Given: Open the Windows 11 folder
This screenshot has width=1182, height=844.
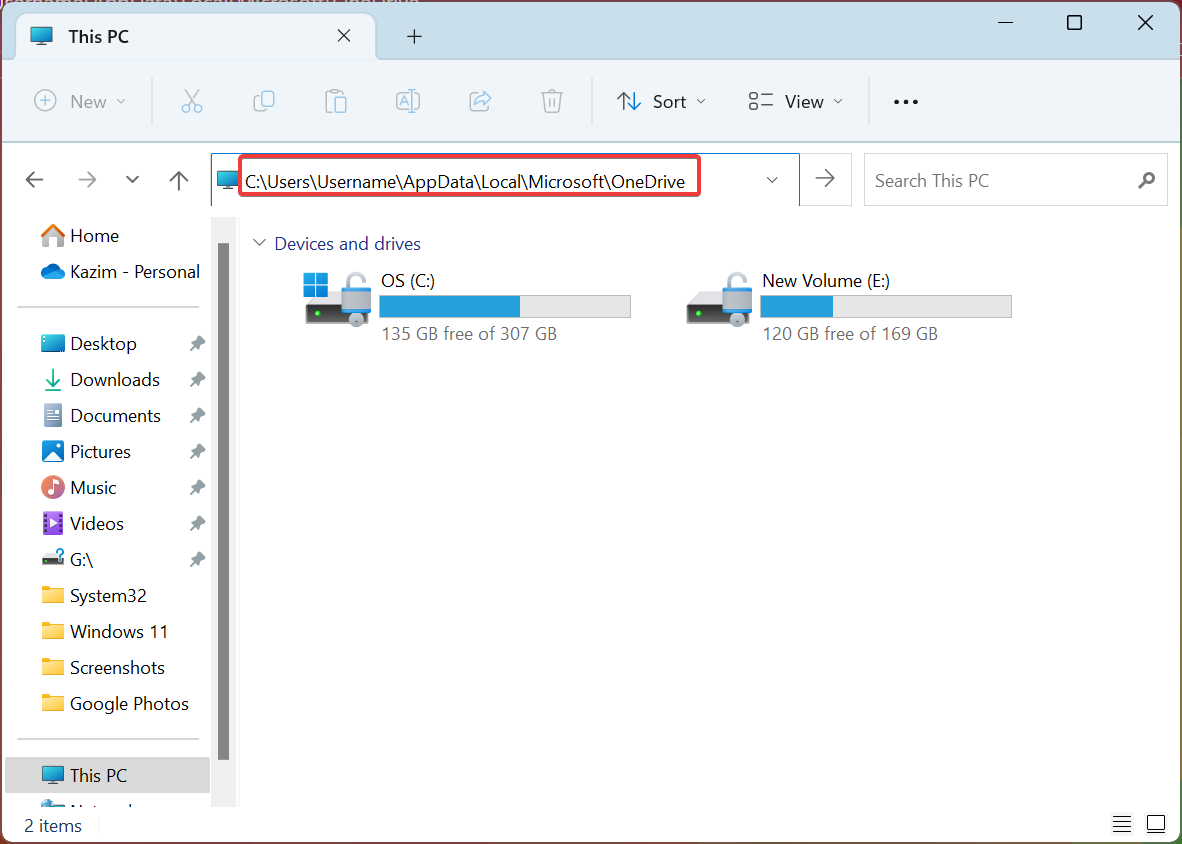Looking at the screenshot, I should (104, 631).
